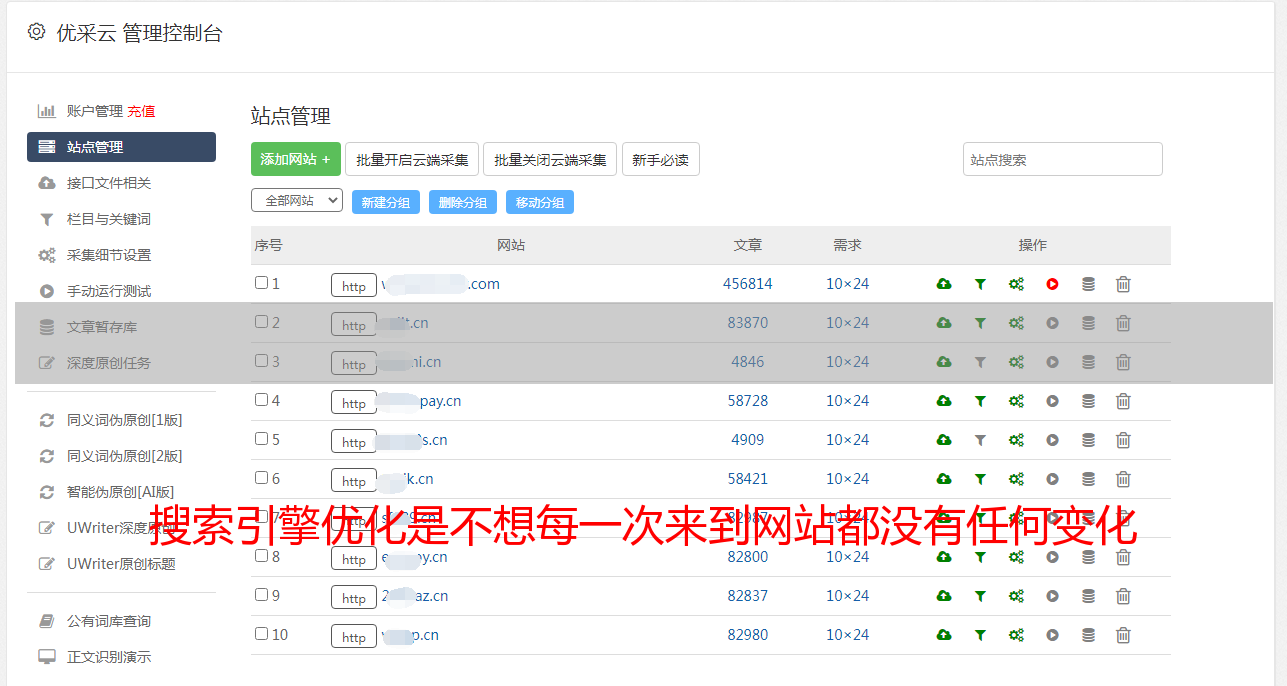Open 公有词库查询 in the sidebar
This screenshot has width=1287, height=686.
click(109, 621)
